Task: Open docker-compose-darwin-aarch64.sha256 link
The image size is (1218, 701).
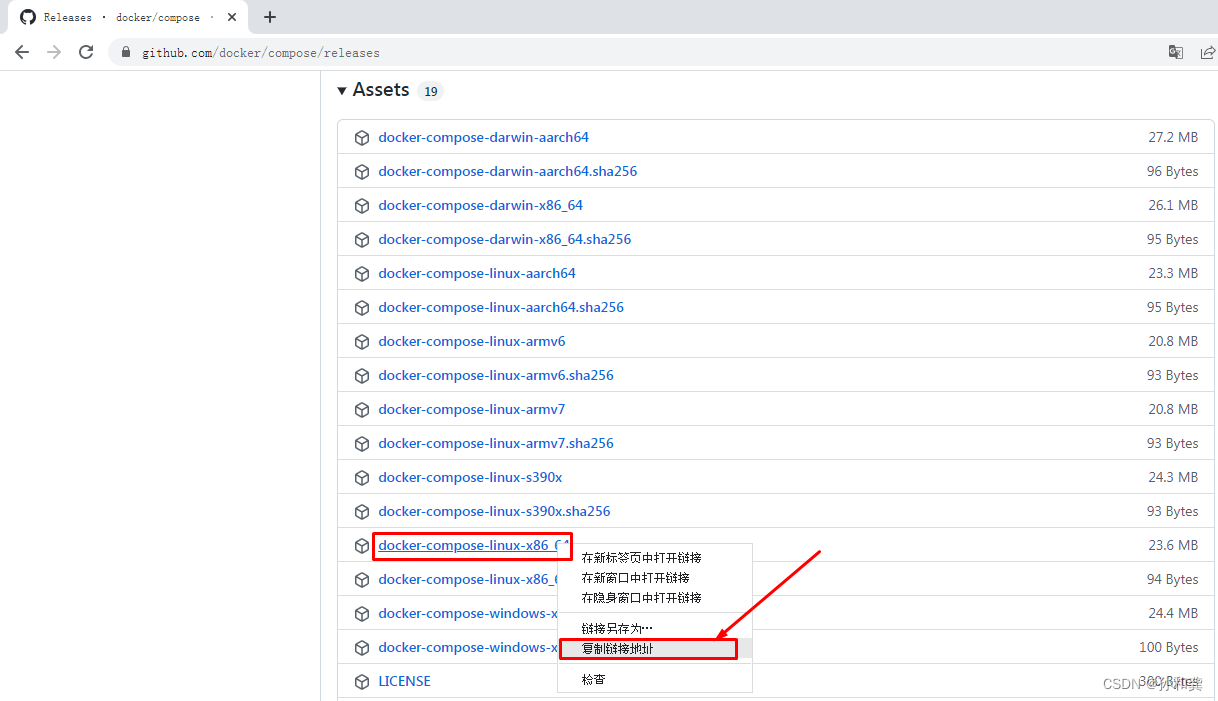Action: pyautogui.click(x=507, y=171)
